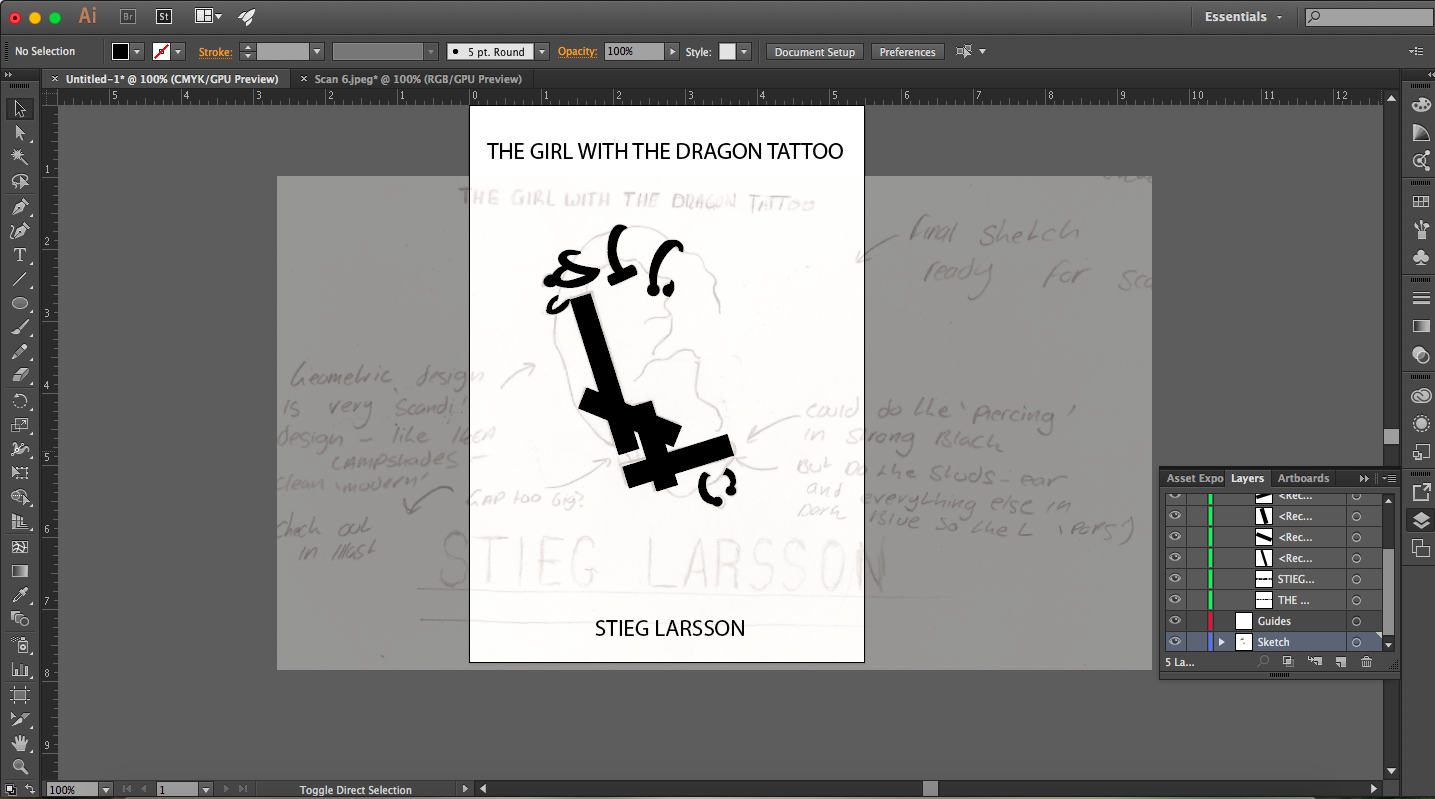Select the Curvature tool
This screenshot has width=1435, height=799.
20,231
